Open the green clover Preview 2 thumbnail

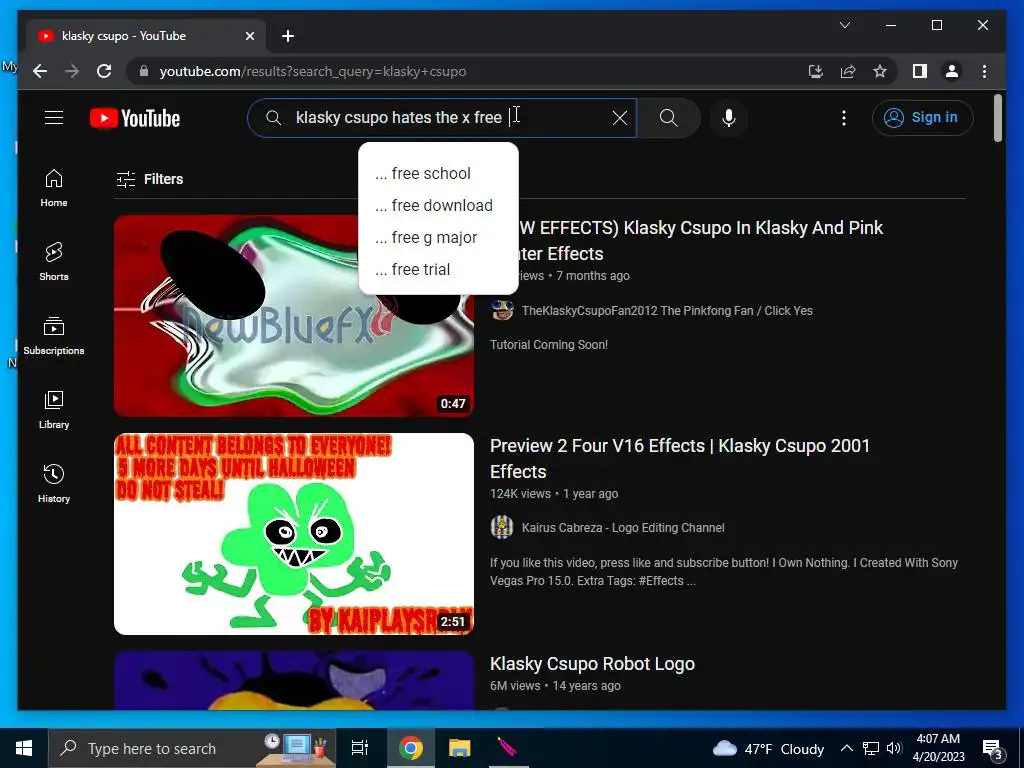click(x=294, y=534)
